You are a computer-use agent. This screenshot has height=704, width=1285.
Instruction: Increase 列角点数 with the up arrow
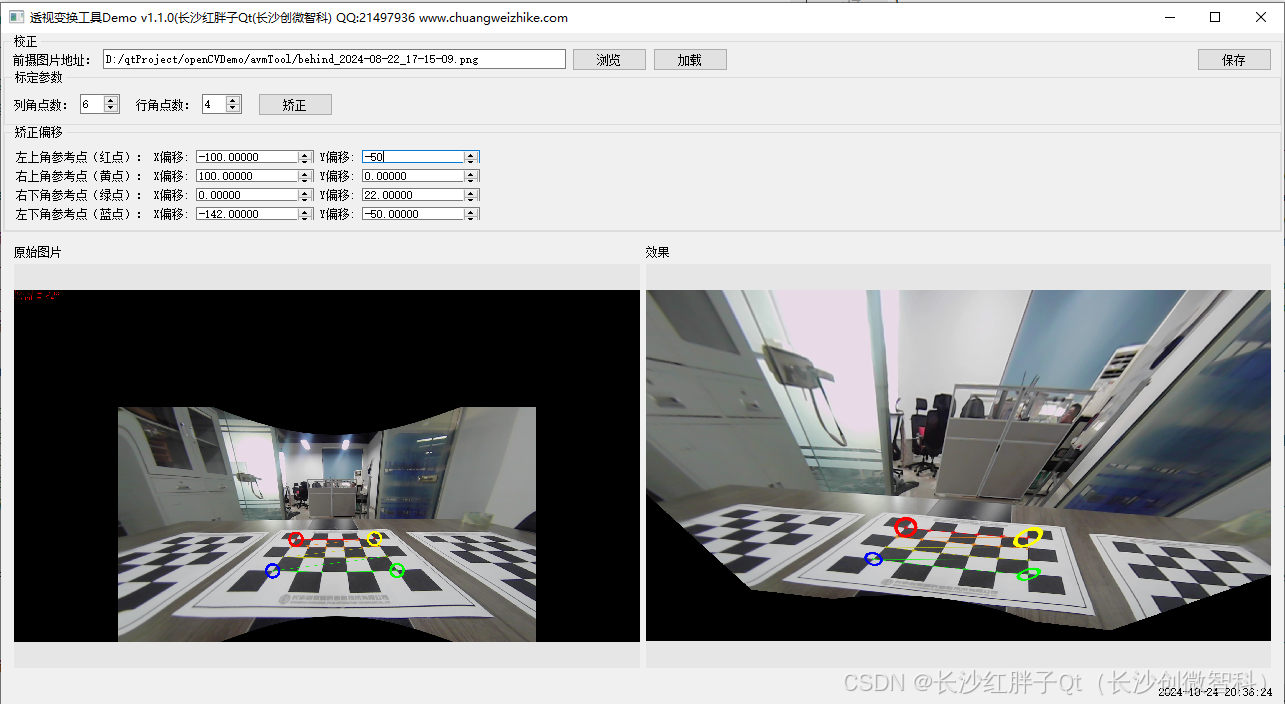[x=111, y=100]
